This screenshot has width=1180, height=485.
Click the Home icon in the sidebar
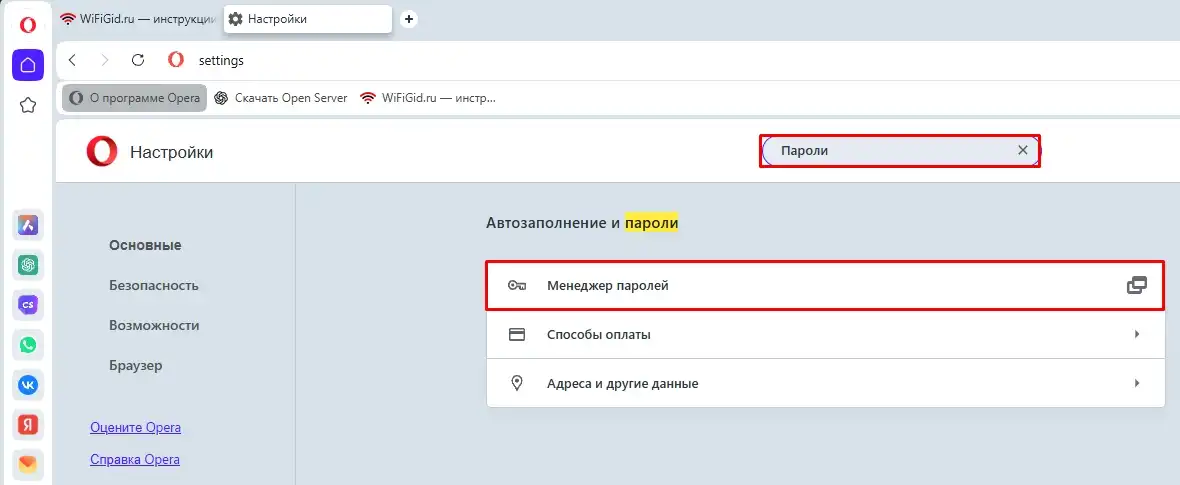click(x=28, y=65)
